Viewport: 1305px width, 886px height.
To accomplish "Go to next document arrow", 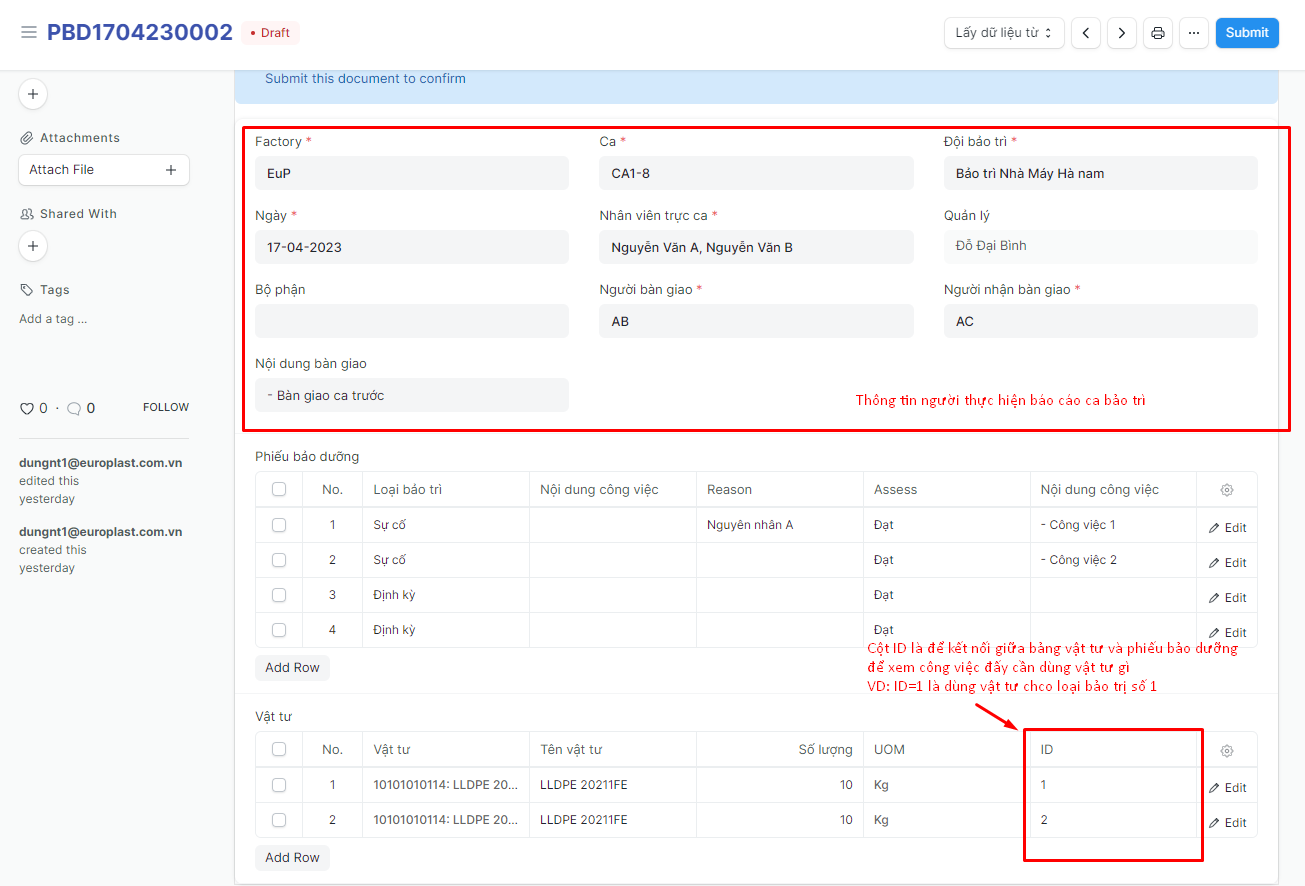I will (1122, 33).
